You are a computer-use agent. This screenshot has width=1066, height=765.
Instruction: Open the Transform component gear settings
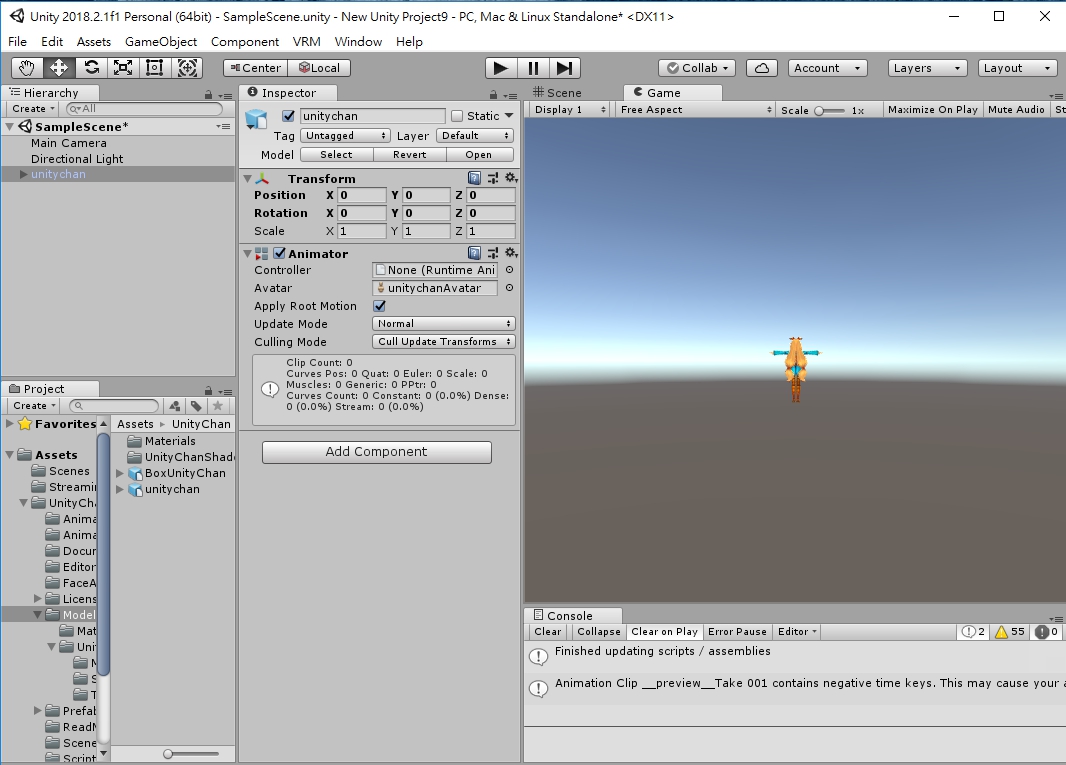[x=511, y=178]
